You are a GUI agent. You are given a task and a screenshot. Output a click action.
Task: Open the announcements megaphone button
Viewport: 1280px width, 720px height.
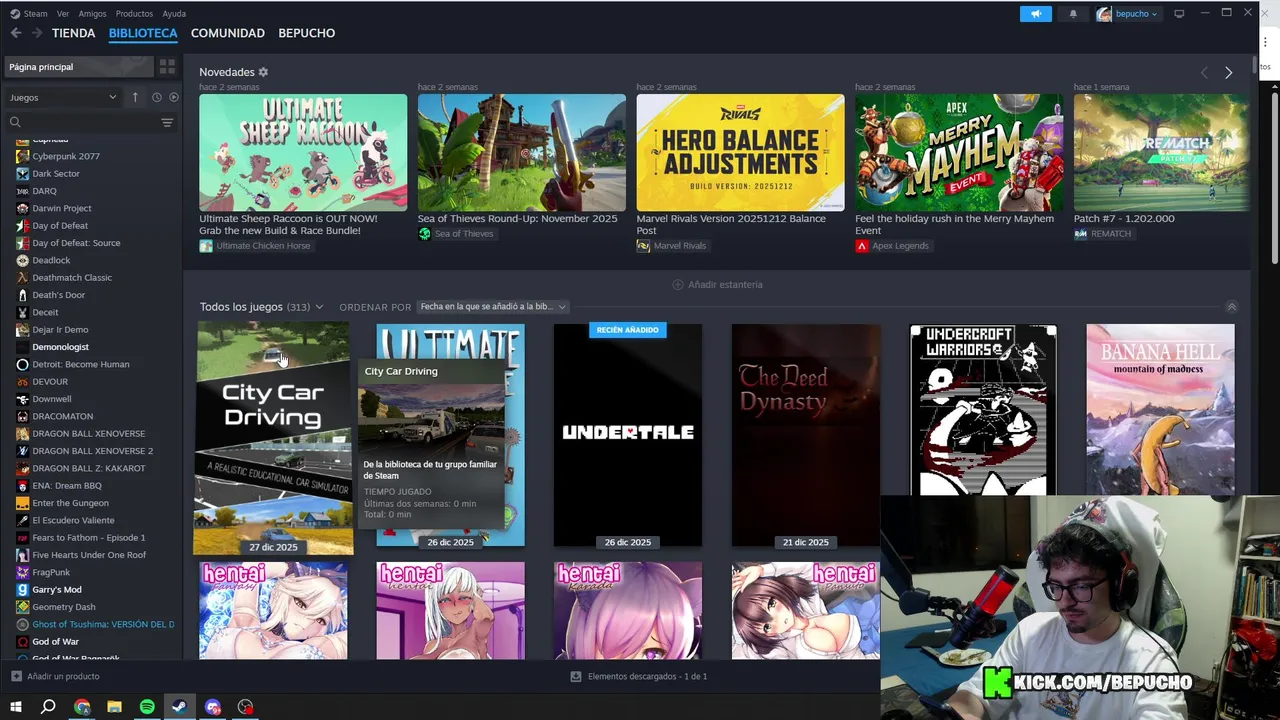1036,14
